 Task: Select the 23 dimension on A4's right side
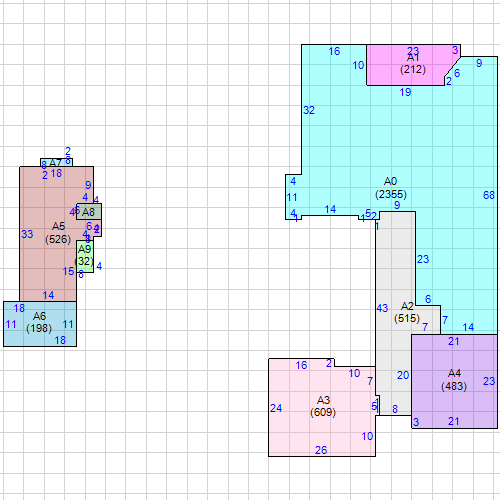[x=489, y=381]
